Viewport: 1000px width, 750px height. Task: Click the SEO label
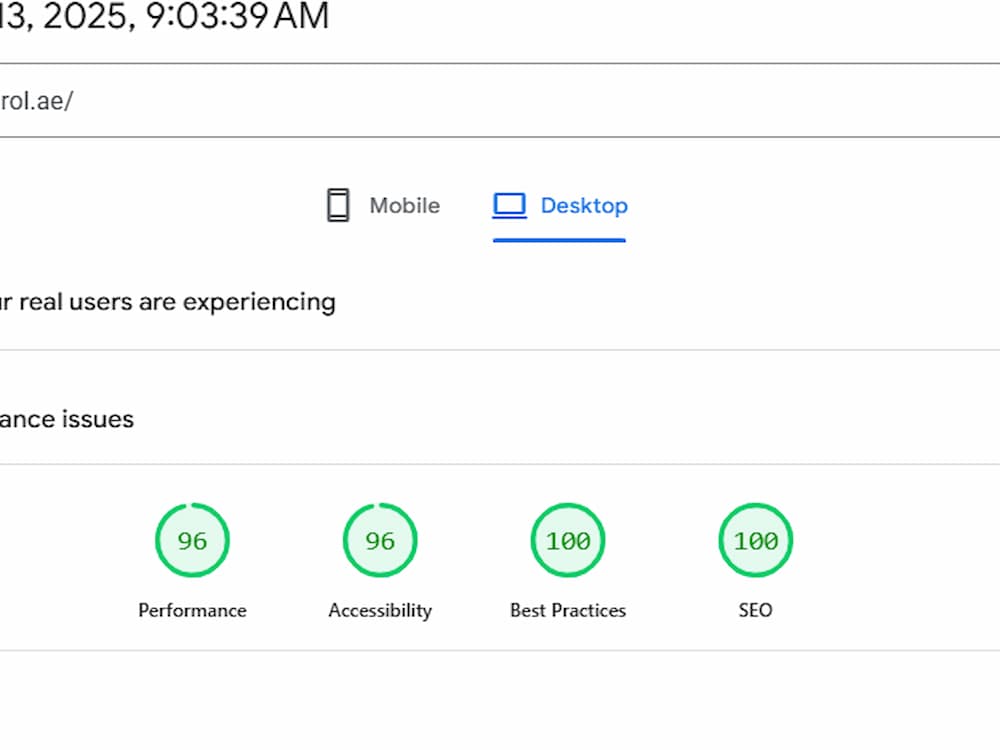pyautogui.click(x=756, y=610)
